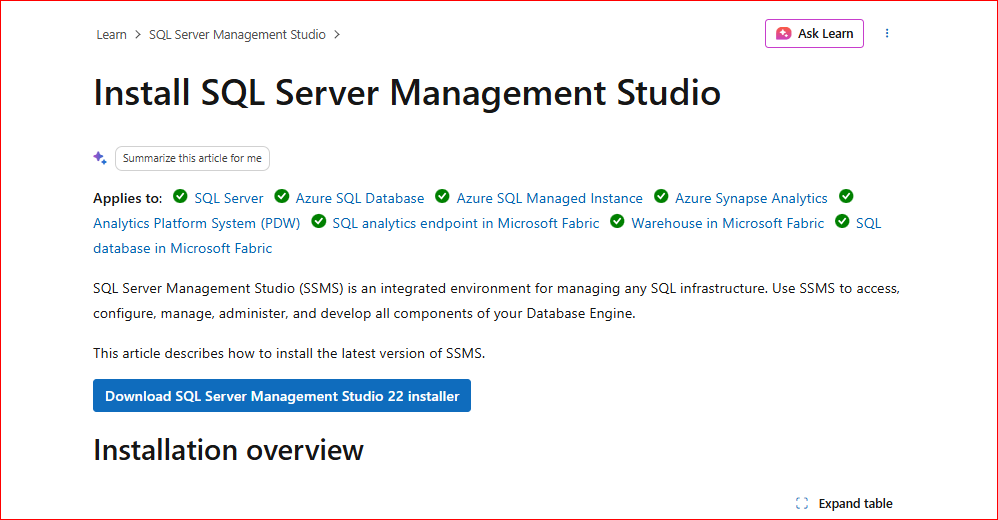Click the green check before Warehouse in Microsoft Fabric
Screen dimensions: 998x520
pyautogui.click(x=617, y=221)
